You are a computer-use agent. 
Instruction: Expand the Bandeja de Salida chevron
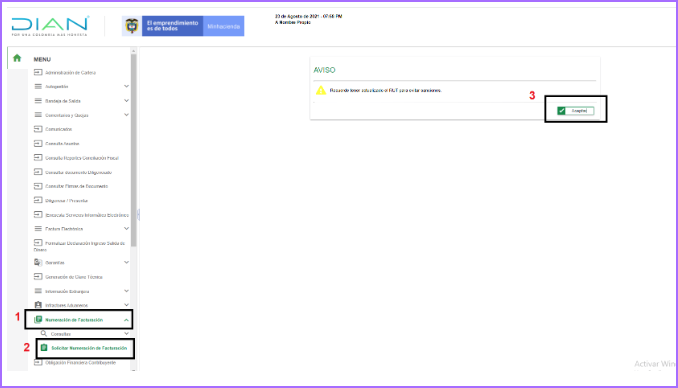pyautogui.click(x=126, y=100)
